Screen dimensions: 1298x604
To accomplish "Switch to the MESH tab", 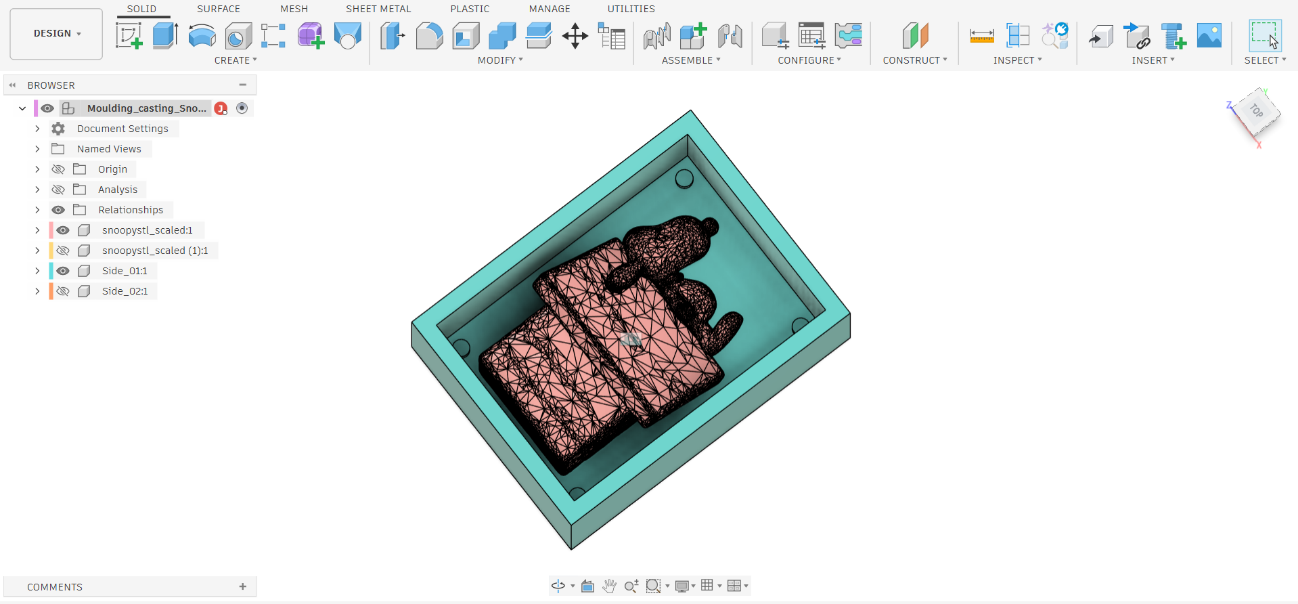I will point(294,9).
